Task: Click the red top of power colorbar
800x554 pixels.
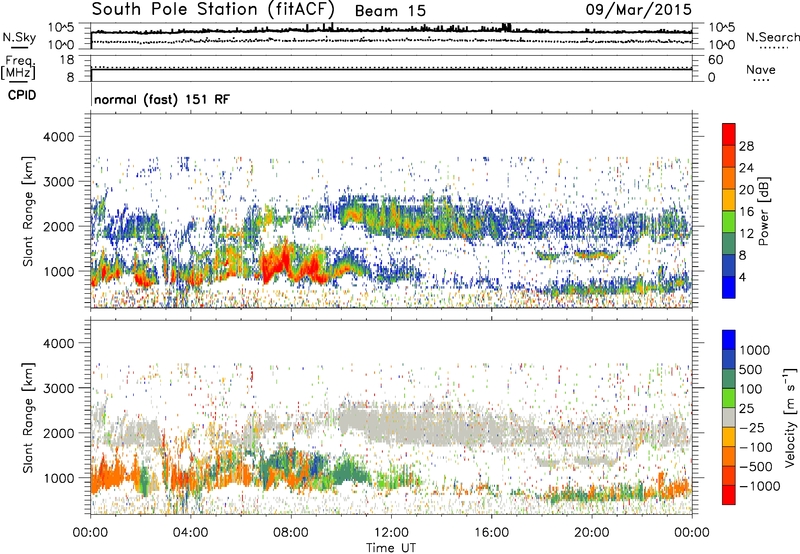Action: tap(729, 134)
